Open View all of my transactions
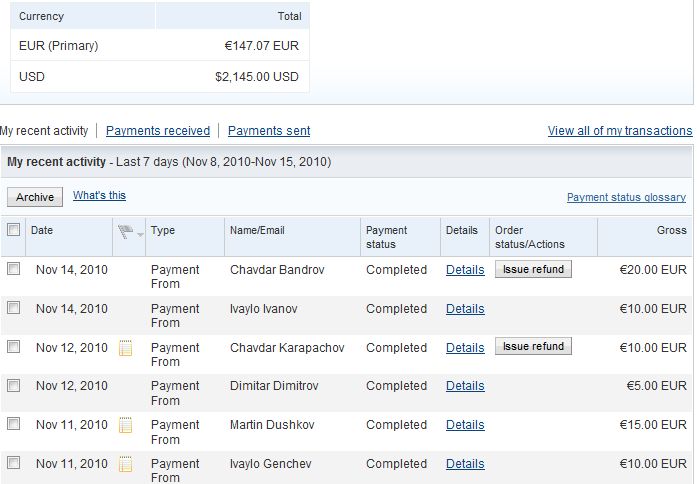This screenshot has width=697, height=484. (620, 131)
